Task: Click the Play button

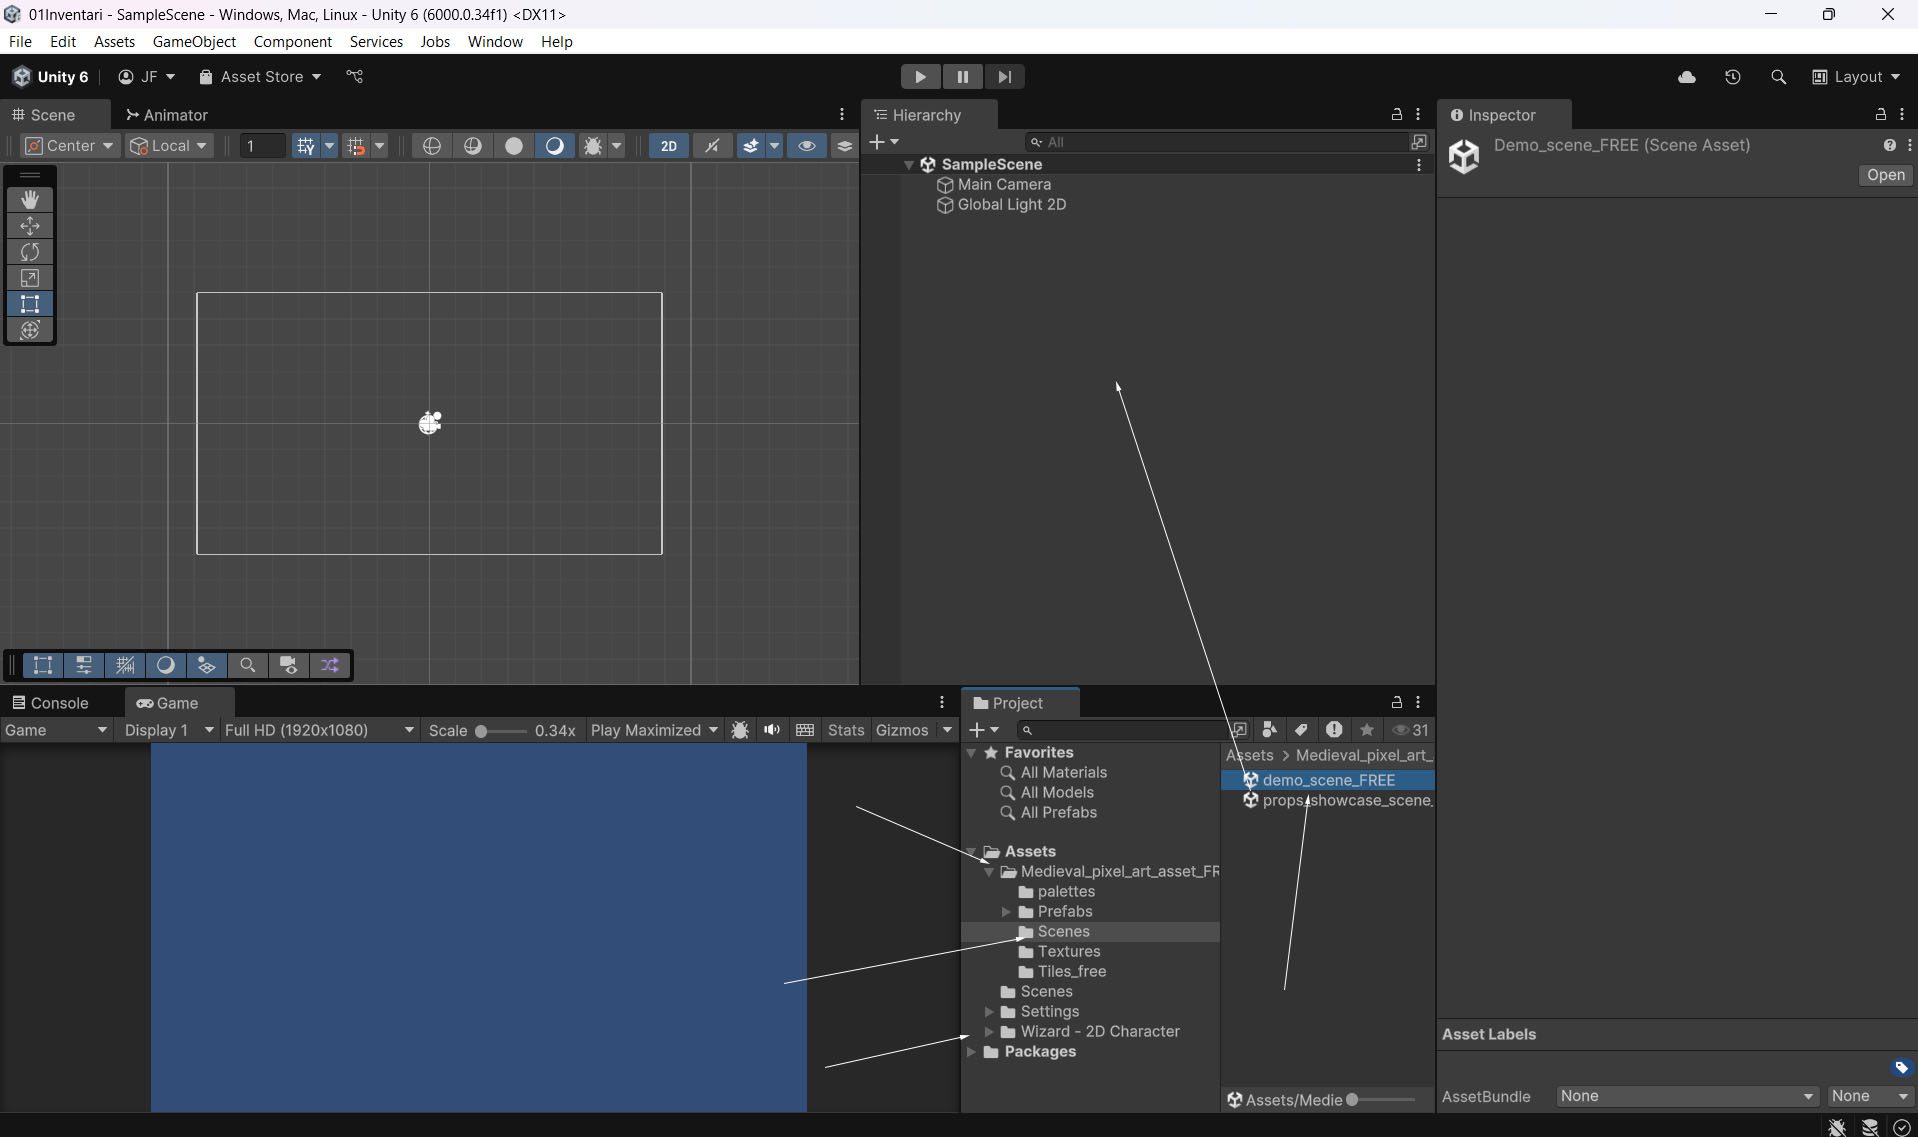Action: [x=920, y=77]
